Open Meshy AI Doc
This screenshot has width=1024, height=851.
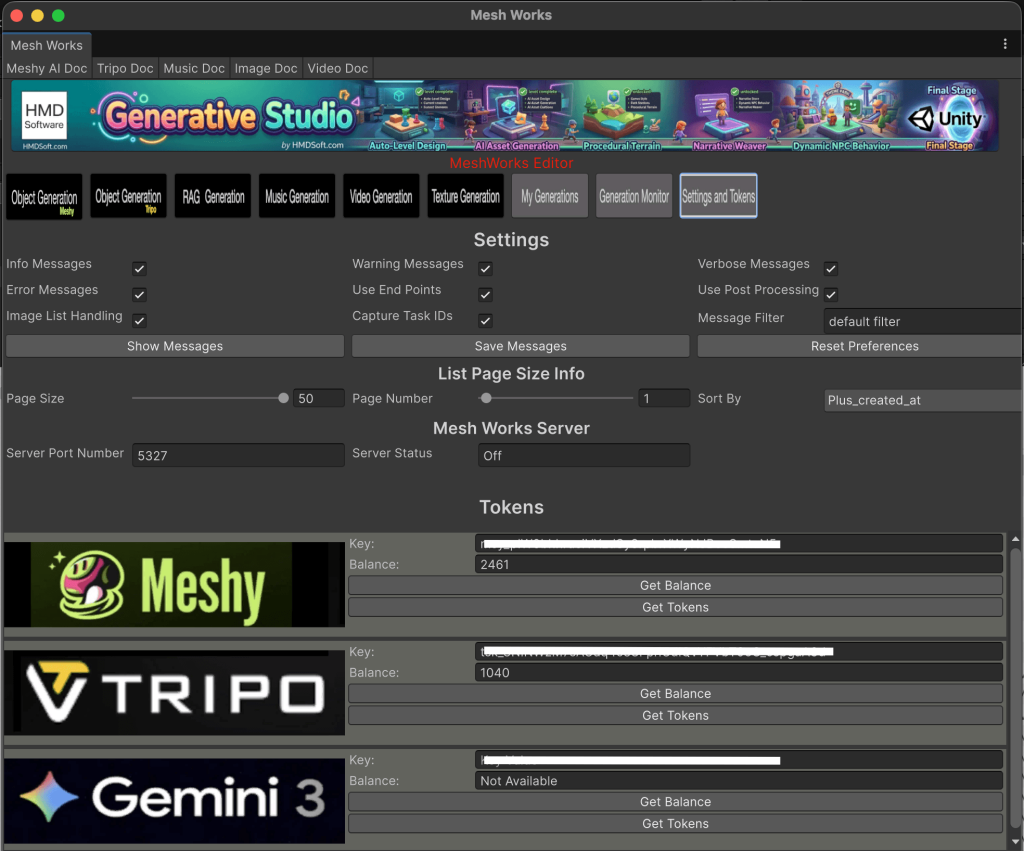(x=47, y=69)
